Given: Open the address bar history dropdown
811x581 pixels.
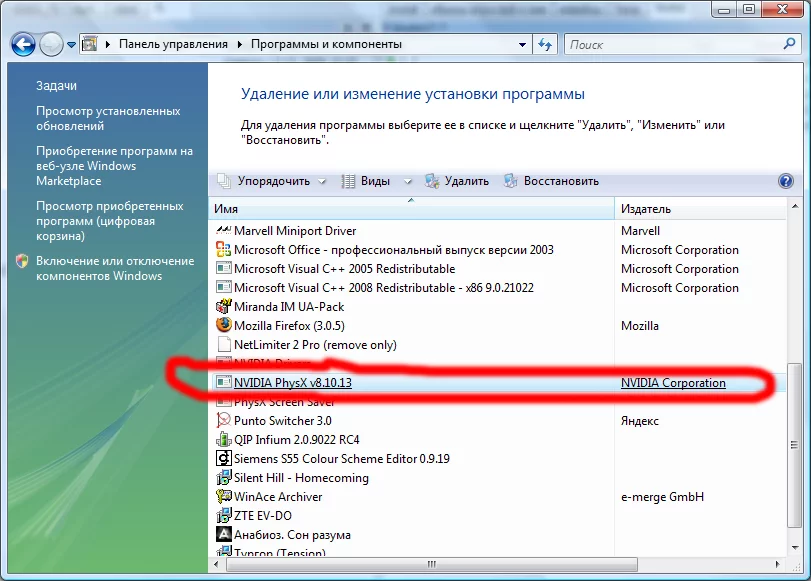Looking at the screenshot, I should (x=522, y=44).
